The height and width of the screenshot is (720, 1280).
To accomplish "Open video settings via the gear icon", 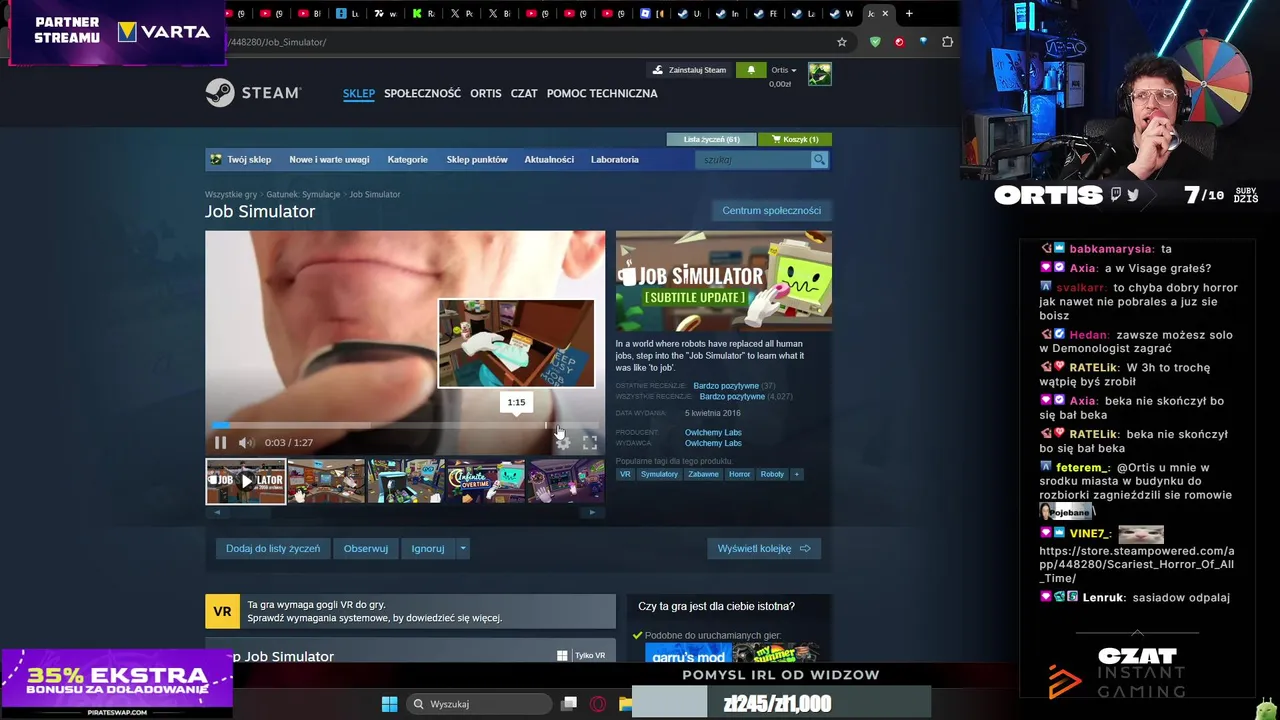I will tap(563, 442).
